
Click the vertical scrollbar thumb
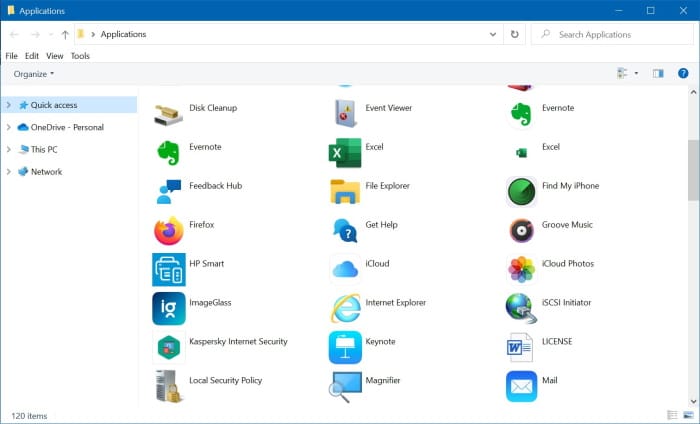point(693,170)
